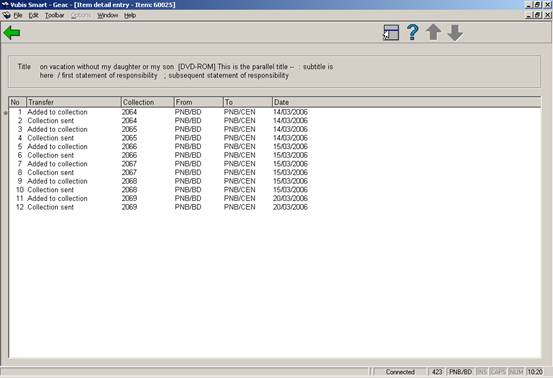Viewport: 553px width, 378px height.
Task: Click the gray up arrow icon
Action: (x=433, y=32)
